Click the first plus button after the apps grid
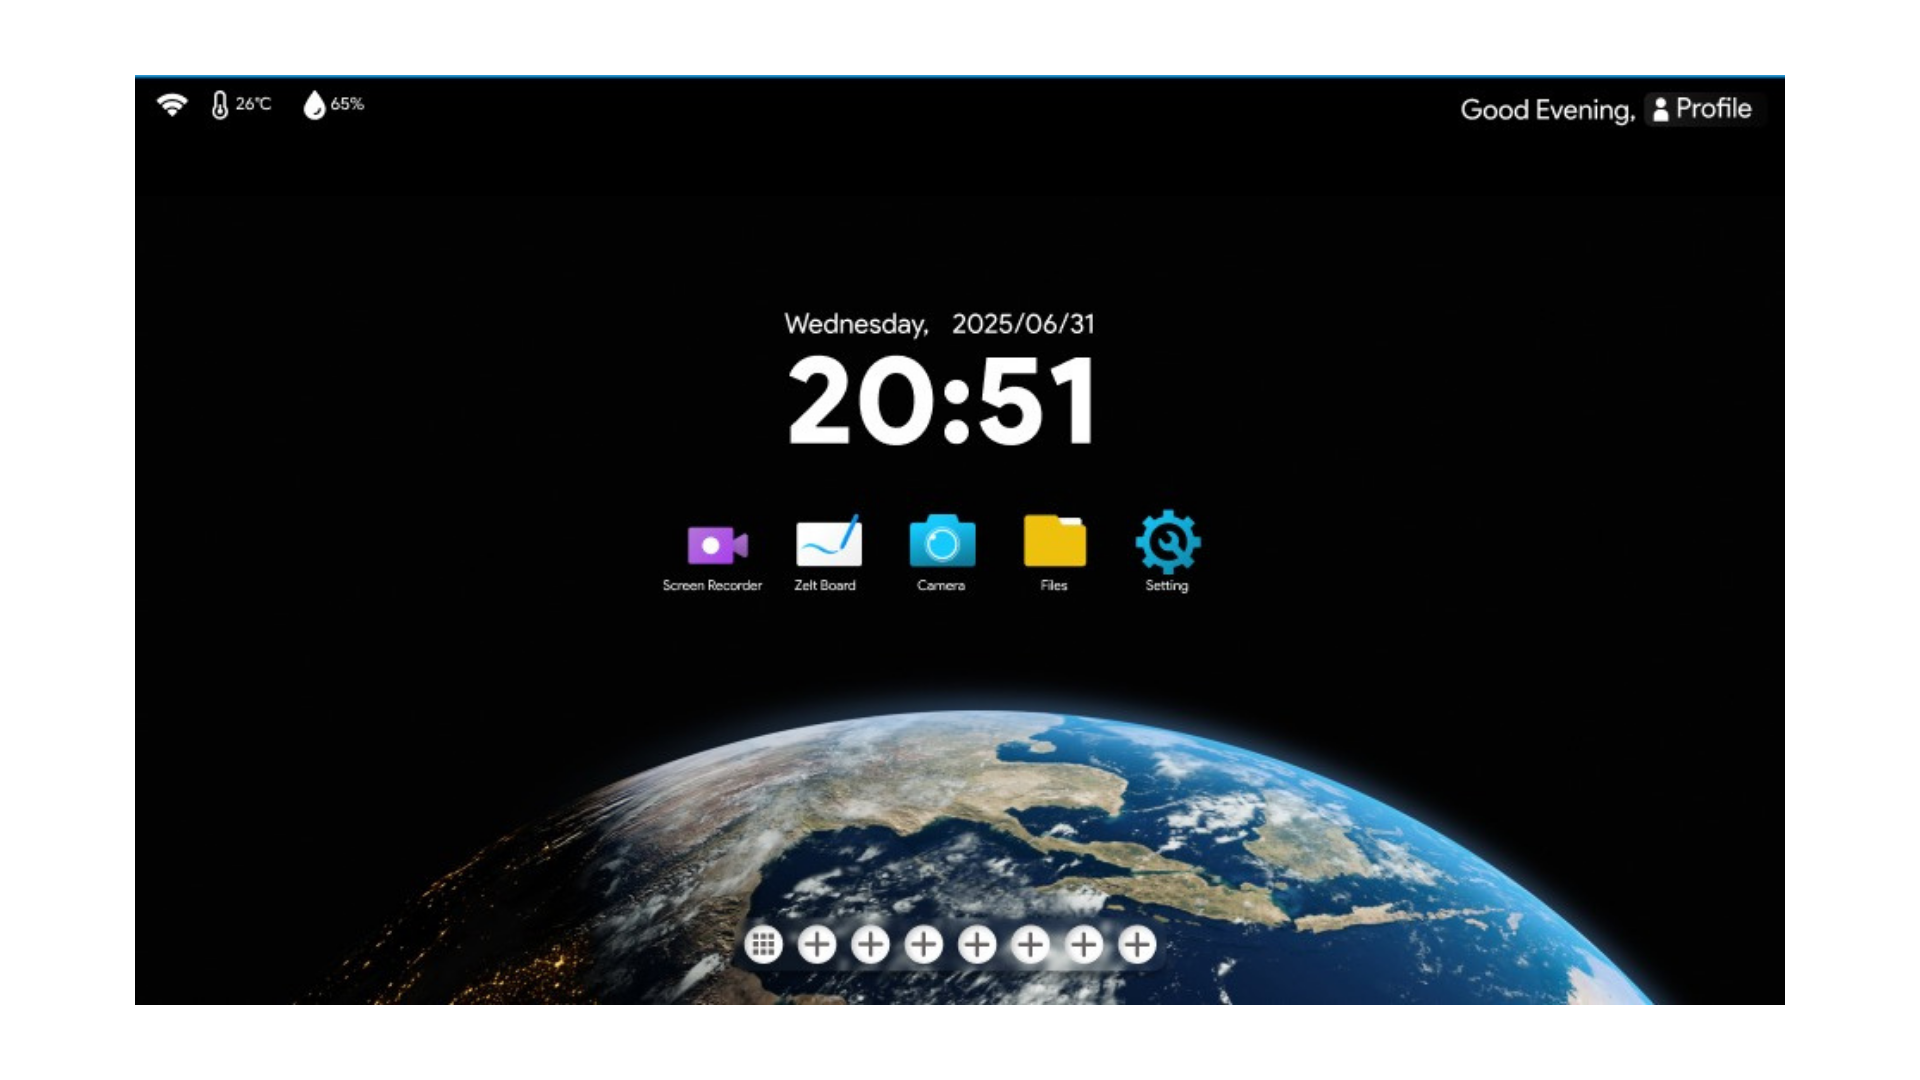 point(817,944)
